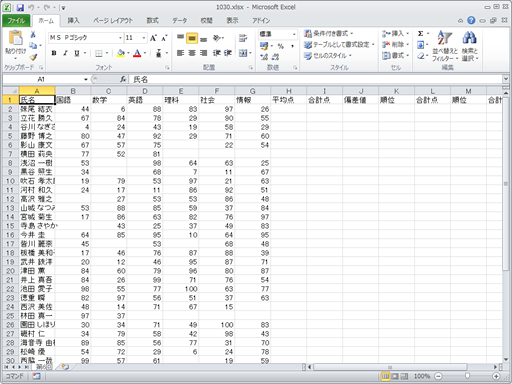Open the borders dropdown
The image size is (512, 384).
pyautogui.click(x=107, y=53)
